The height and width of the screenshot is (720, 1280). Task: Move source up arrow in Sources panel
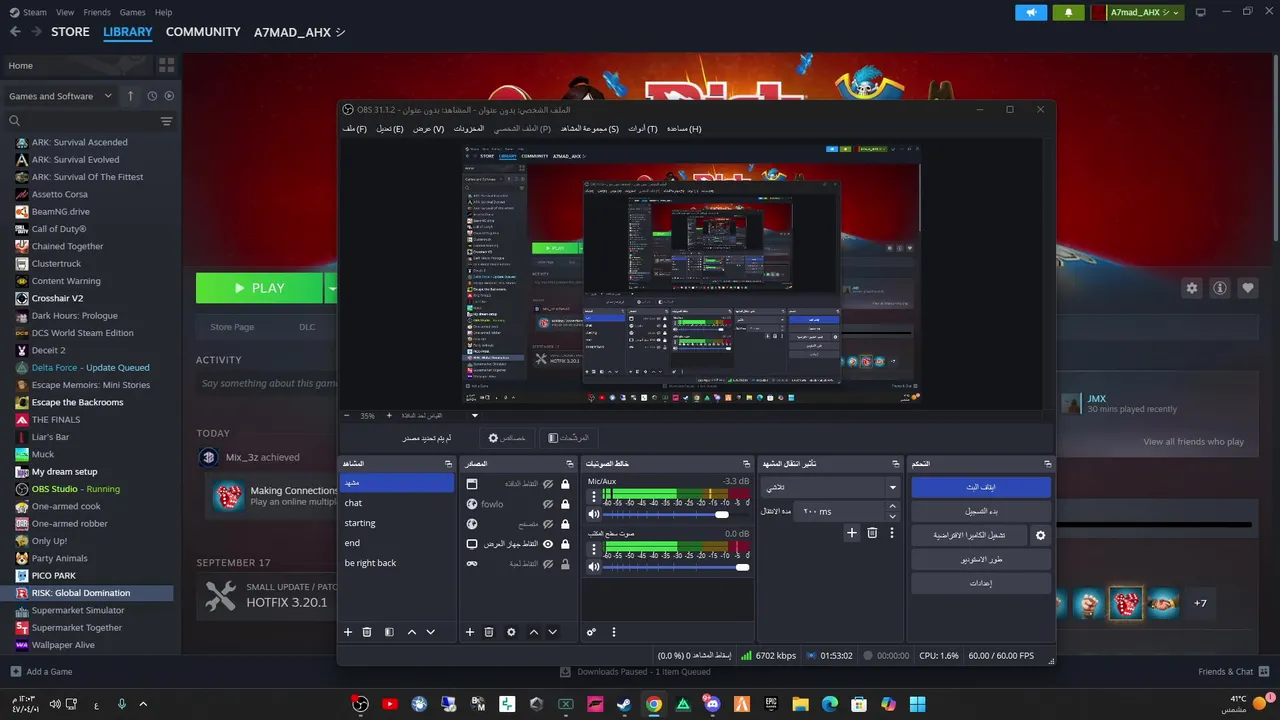coord(533,632)
